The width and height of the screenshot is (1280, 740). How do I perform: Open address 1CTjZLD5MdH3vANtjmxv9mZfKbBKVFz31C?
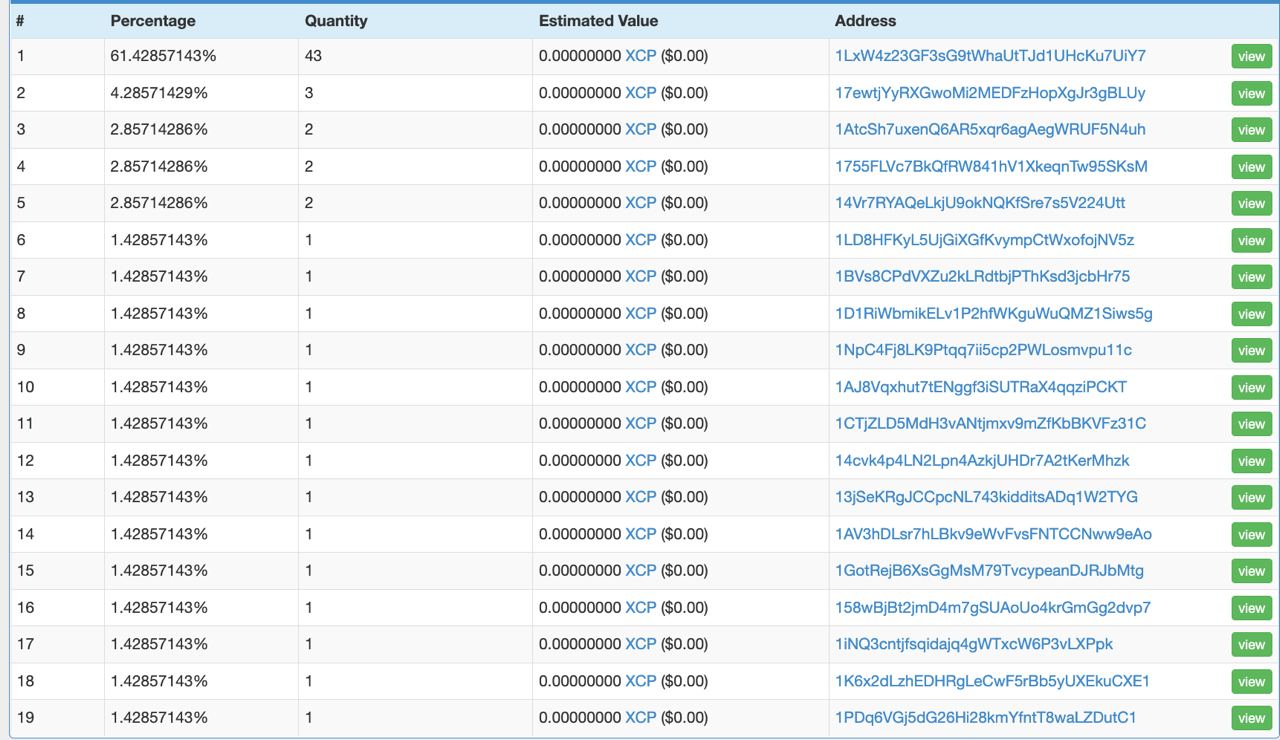point(990,423)
